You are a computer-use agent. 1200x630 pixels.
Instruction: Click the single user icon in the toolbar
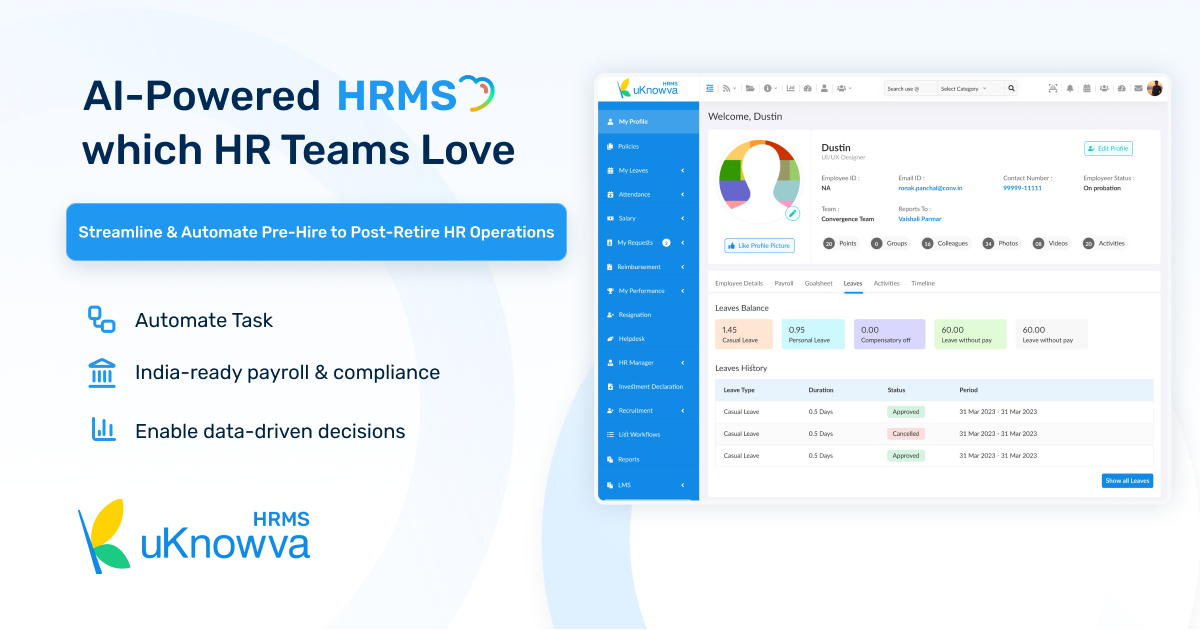824,88
